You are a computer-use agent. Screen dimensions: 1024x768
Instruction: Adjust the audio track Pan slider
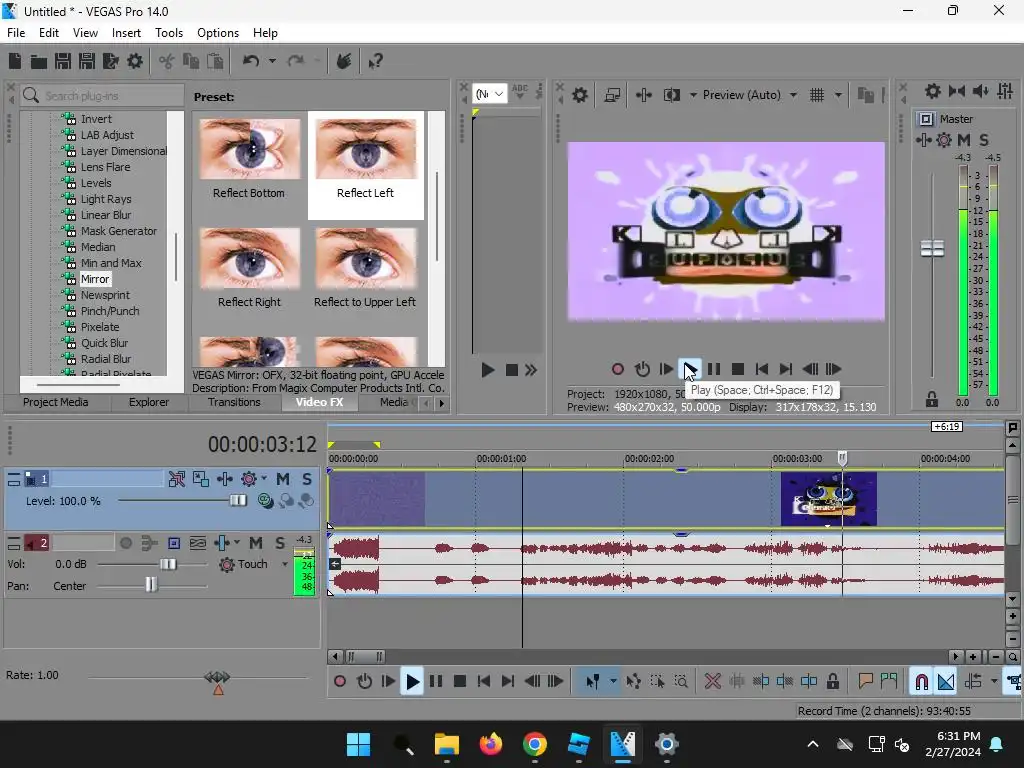click(151, 584)
